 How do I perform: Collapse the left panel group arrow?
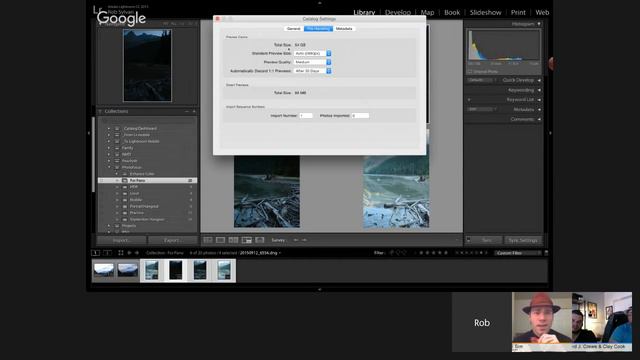[89, 133]
